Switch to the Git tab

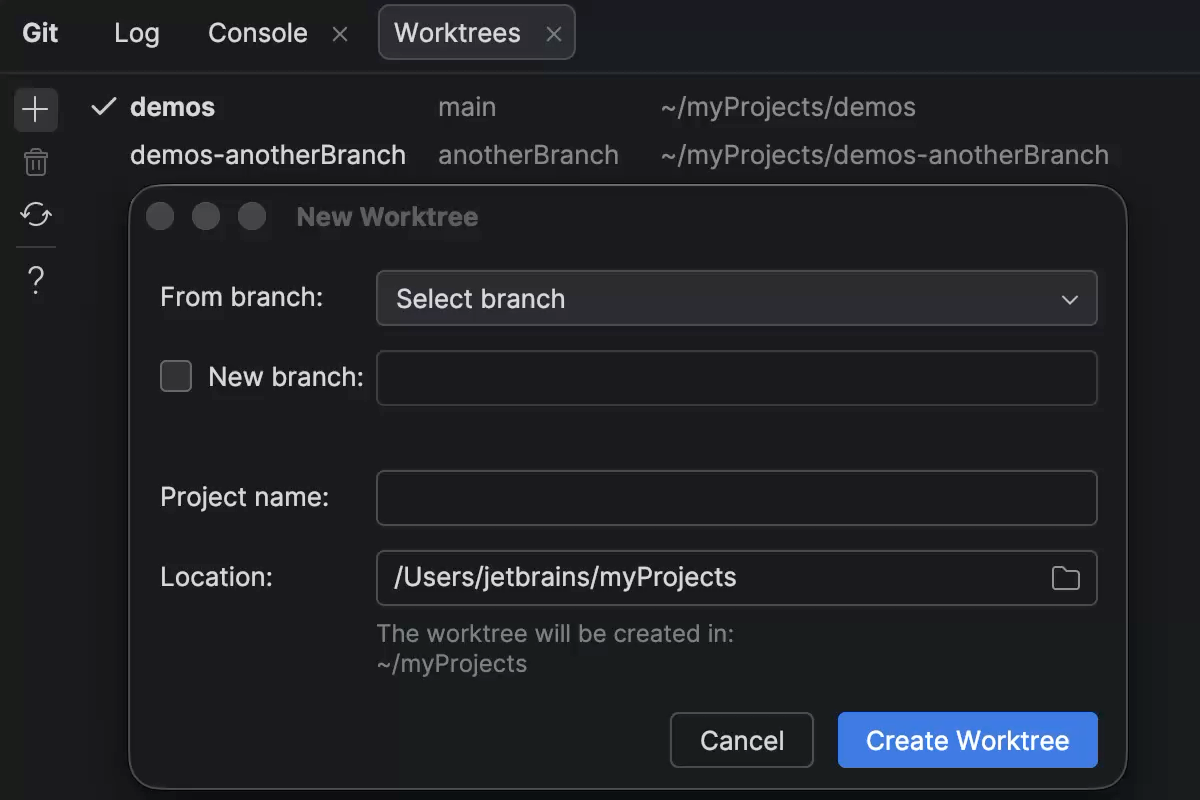[x=40, y=33]
